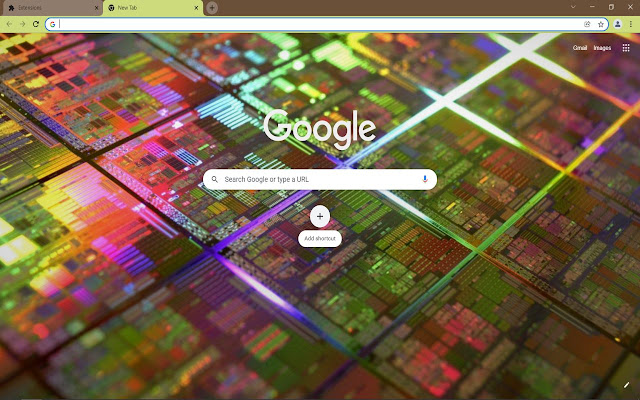This screenshot has width=640, height=400.
Task: Close the New Tab tab
Action: (196, 8)
